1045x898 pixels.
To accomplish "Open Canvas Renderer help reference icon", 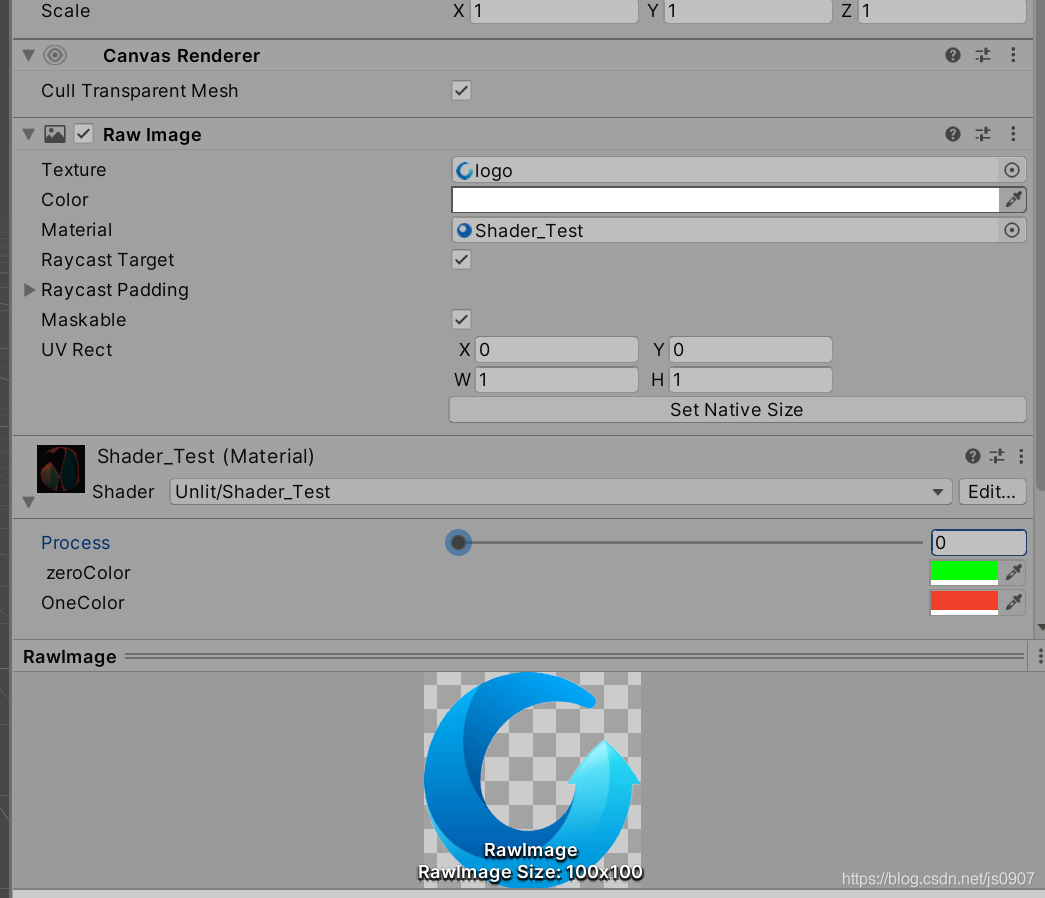I will point(952,55).
